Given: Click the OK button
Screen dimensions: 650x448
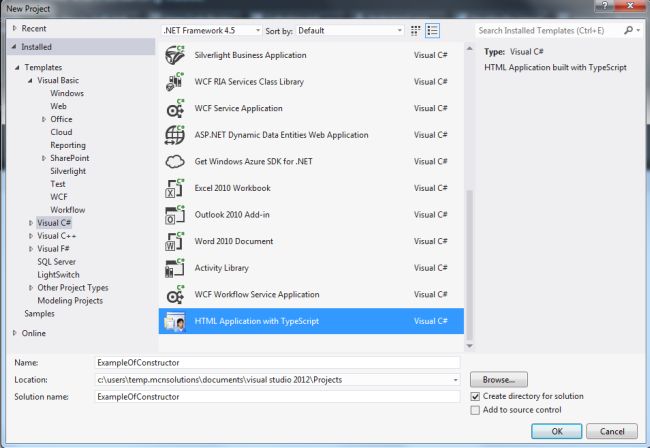Looking at the screenshot, I should click(x=556, y=431).
